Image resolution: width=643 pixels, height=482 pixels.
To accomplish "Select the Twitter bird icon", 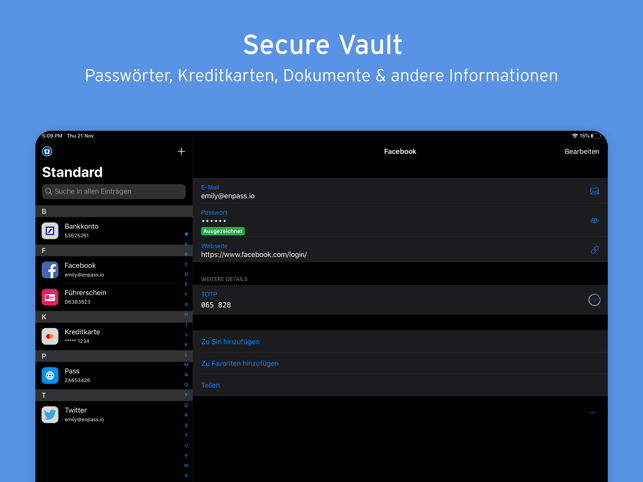I will [50, 415].
